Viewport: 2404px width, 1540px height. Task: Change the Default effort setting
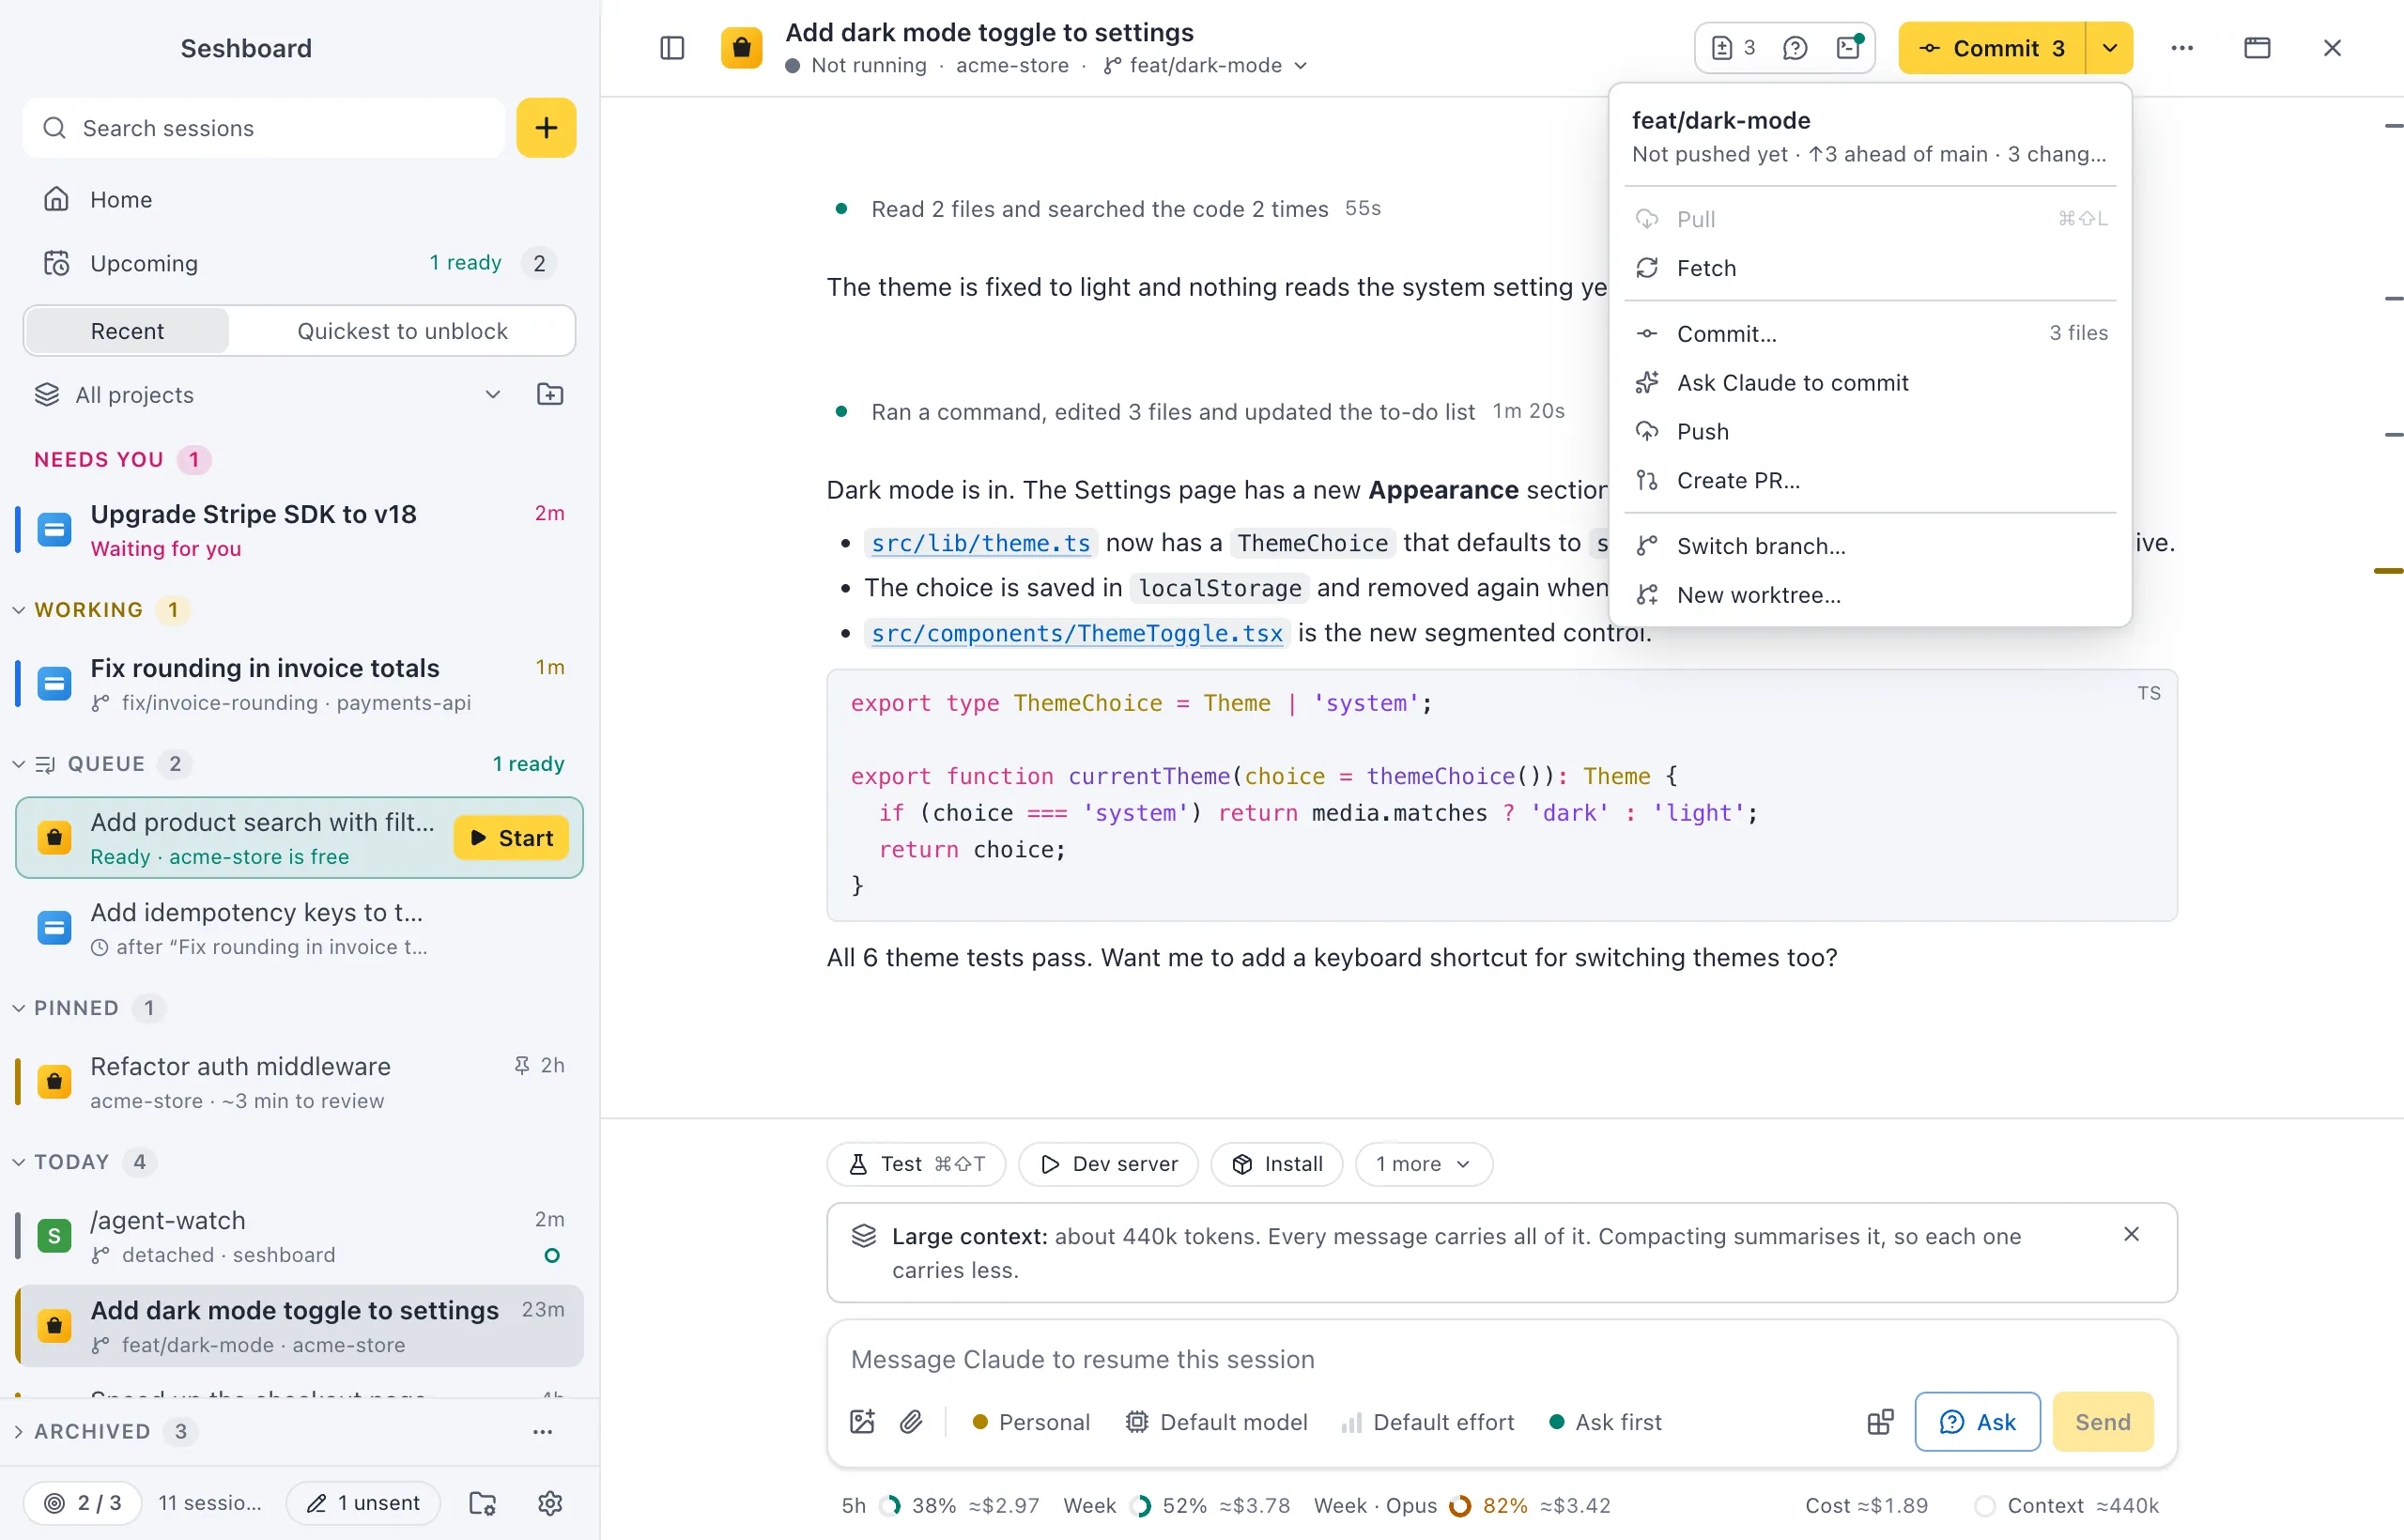[x=1427, y=1422]
